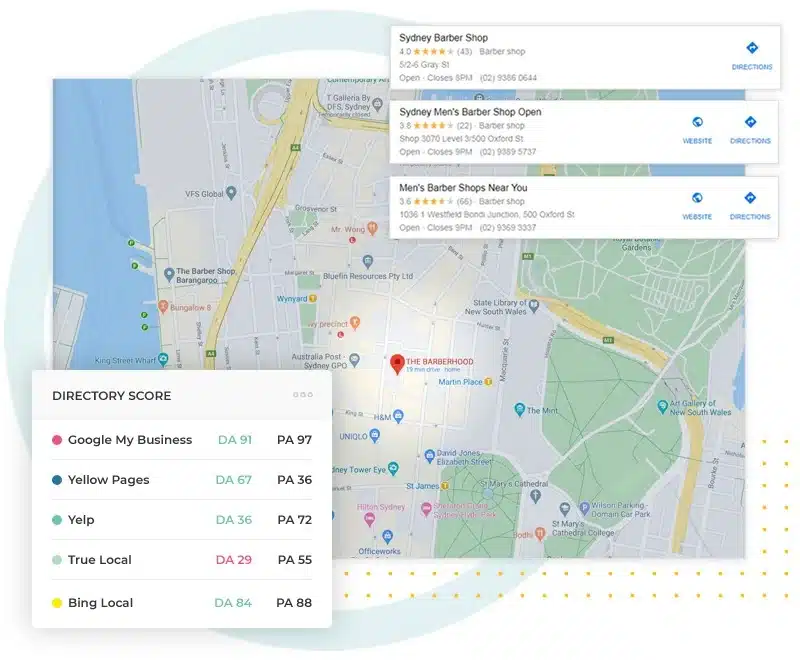Click Directions icon for Men's Barber Shops Near You
The width and height of the screenshot is (800, 660).
click(749, 198)
